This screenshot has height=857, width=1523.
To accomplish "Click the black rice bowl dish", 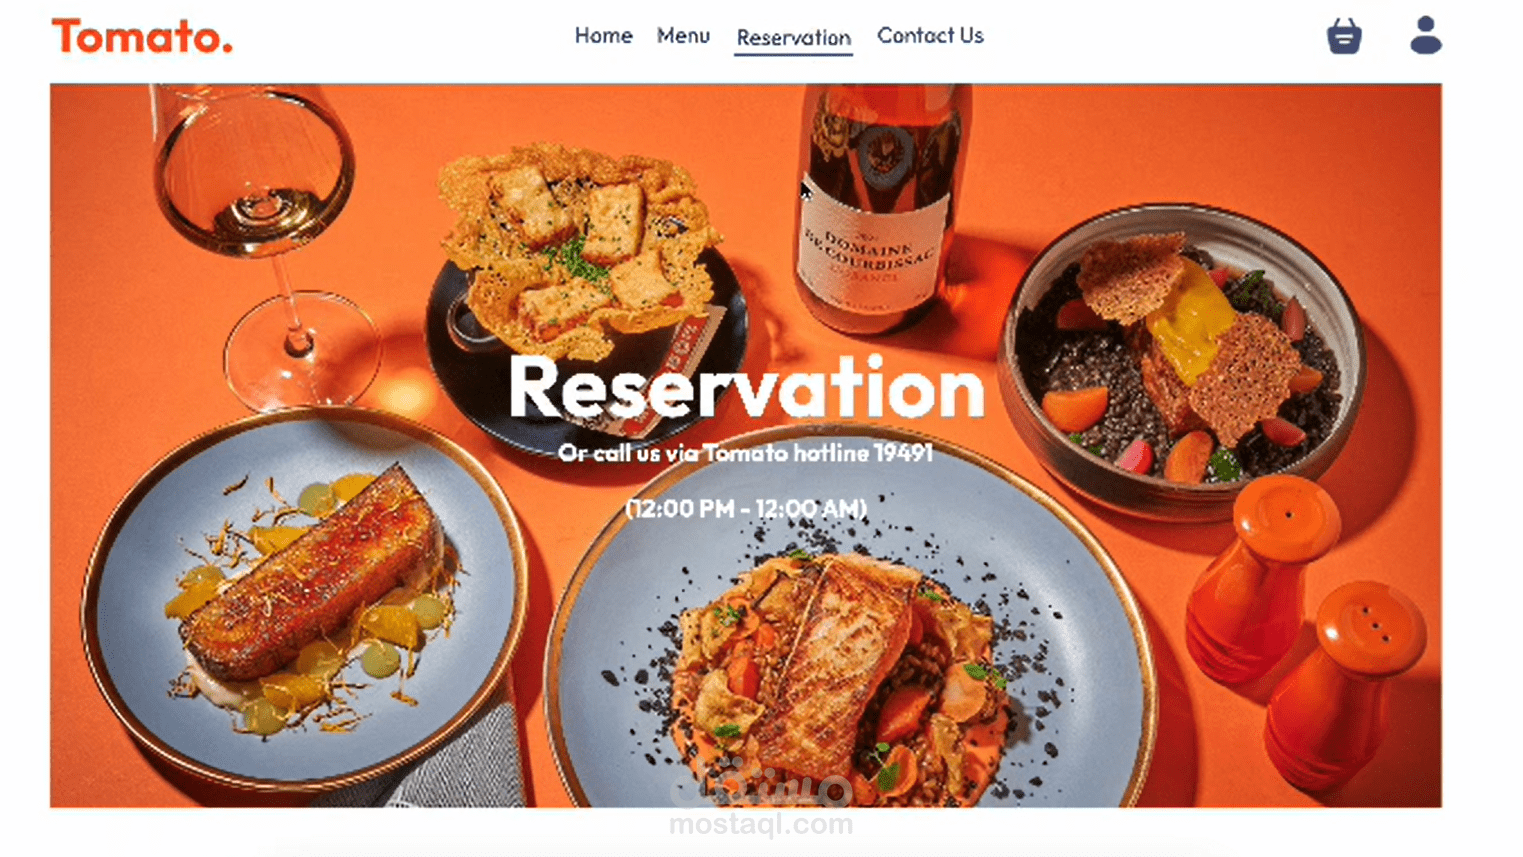I will (x=1184, y=357).
